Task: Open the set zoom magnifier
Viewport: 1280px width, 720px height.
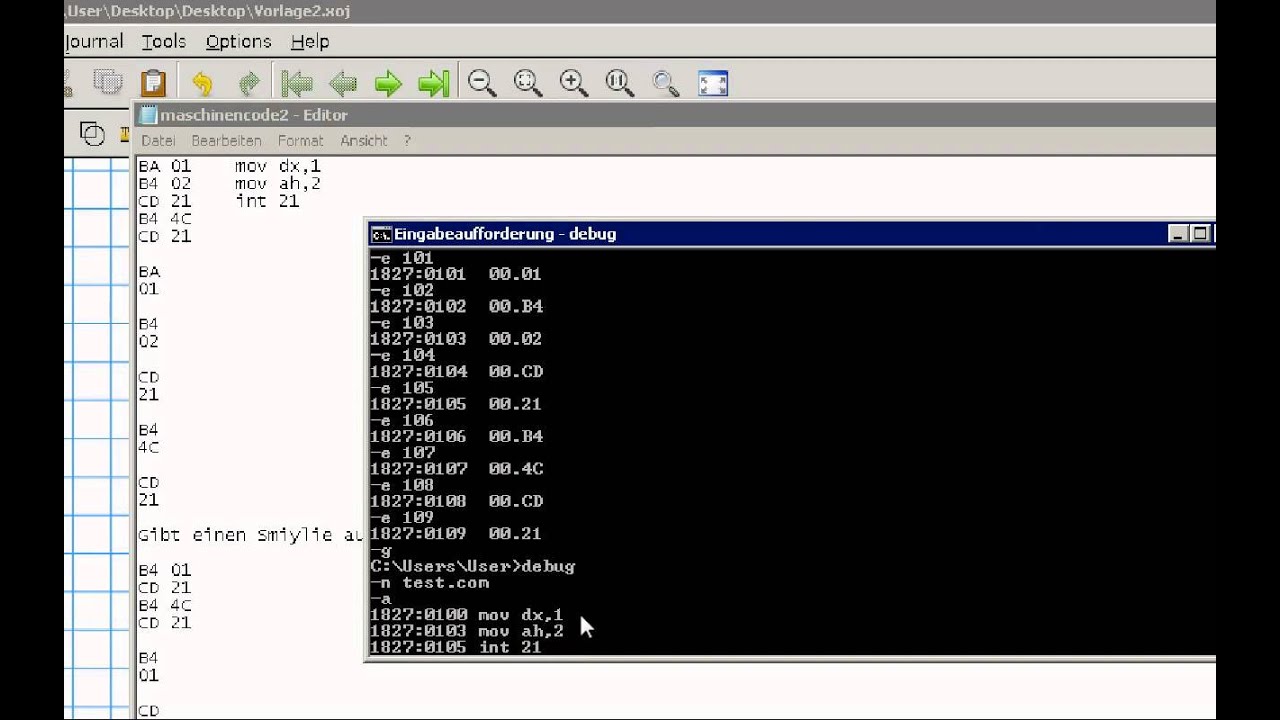Action: click(666, 83)
